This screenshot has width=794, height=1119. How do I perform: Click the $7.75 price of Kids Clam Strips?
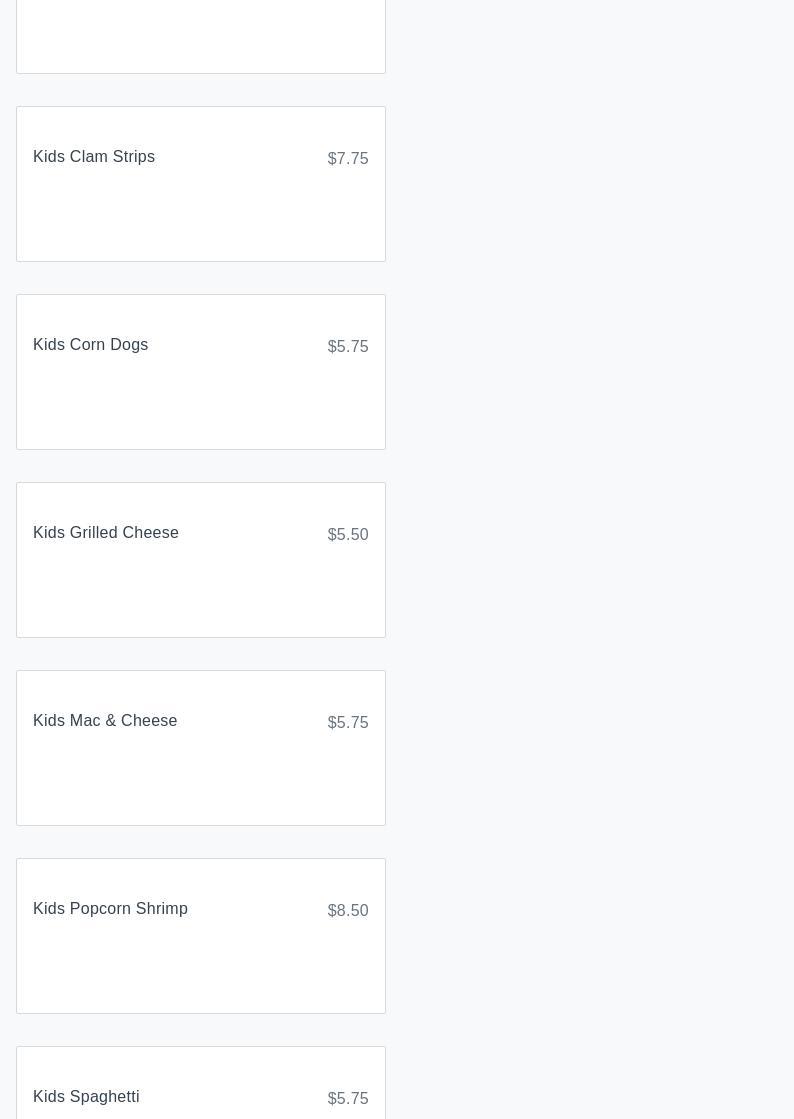coord(348,159)
